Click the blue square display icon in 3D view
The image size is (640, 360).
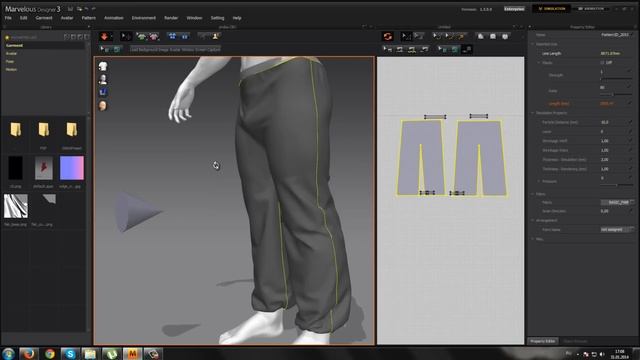coord(103,92)
